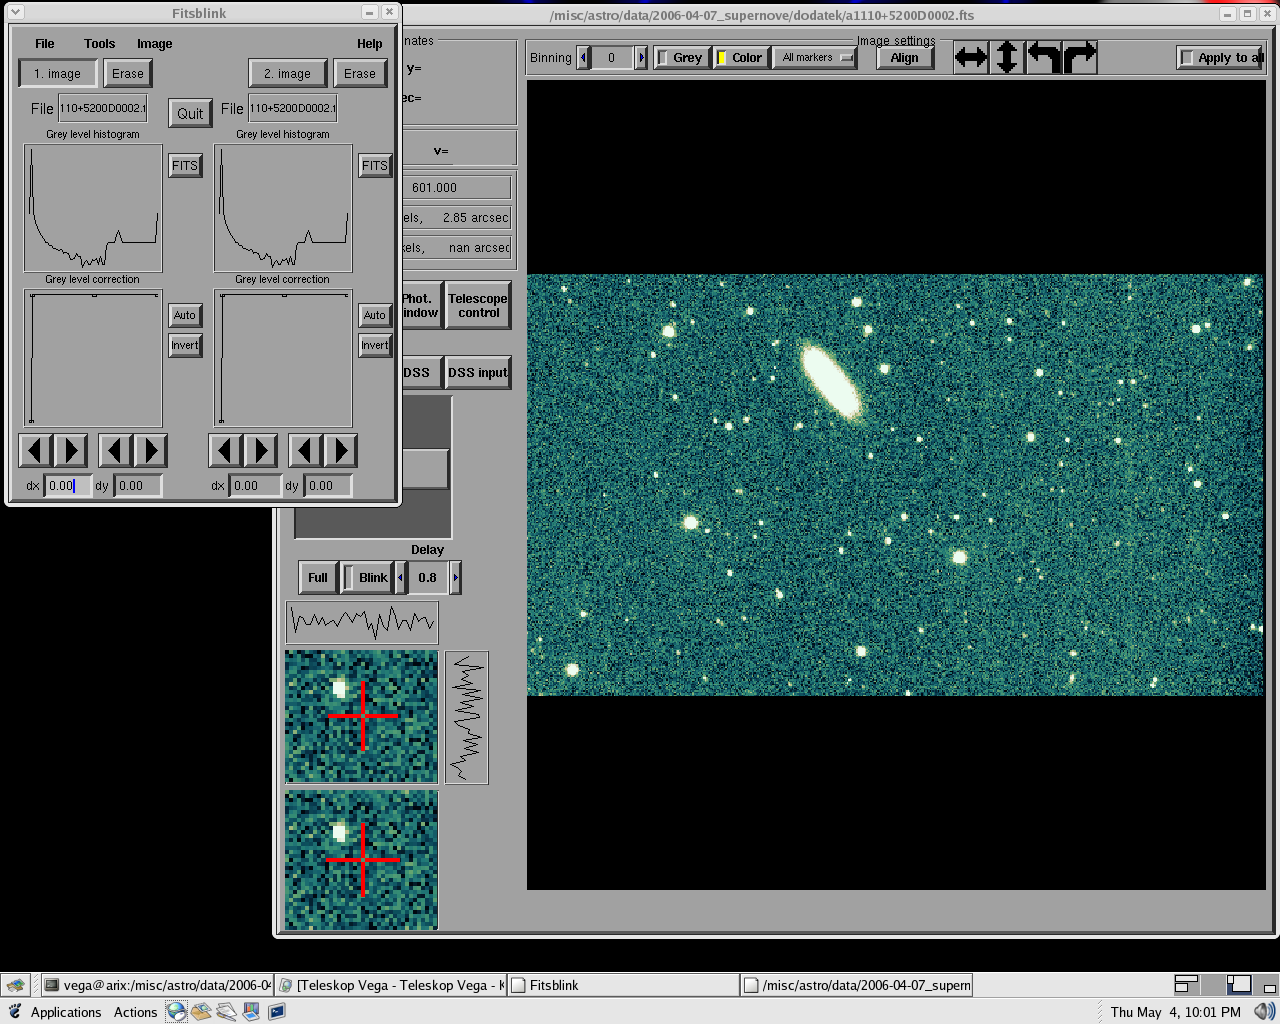Rotate image left with the curved arrow
This screenshot has width=1280, height=1024.
pos(1043,57)
